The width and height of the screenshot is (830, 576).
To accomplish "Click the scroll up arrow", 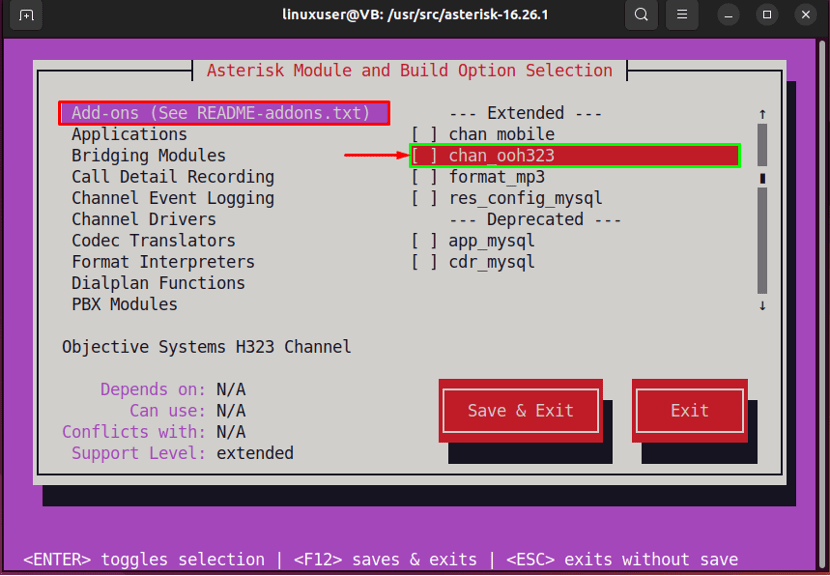I will click(x=762, y=114).
